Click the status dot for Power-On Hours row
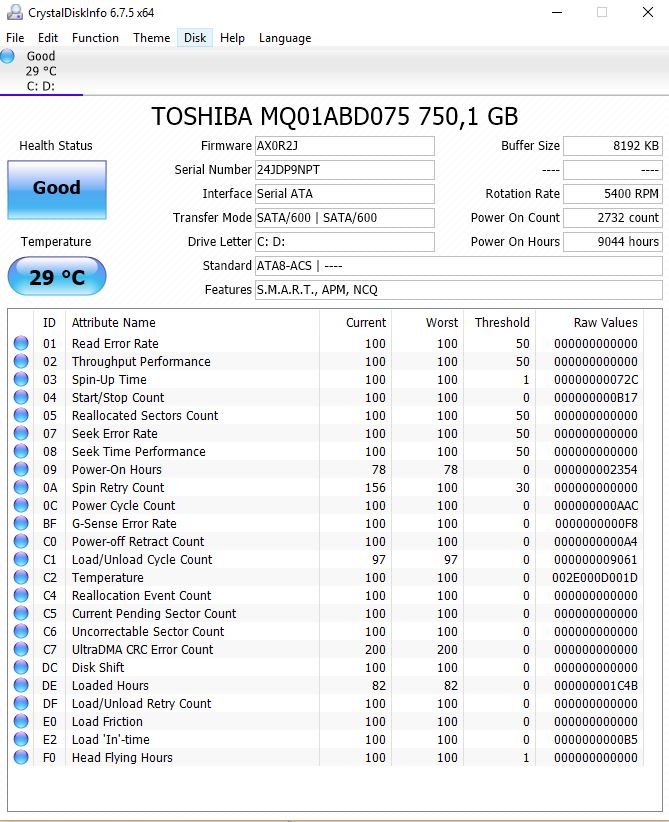This screenshot has height=822, width=669. (21, 469)
